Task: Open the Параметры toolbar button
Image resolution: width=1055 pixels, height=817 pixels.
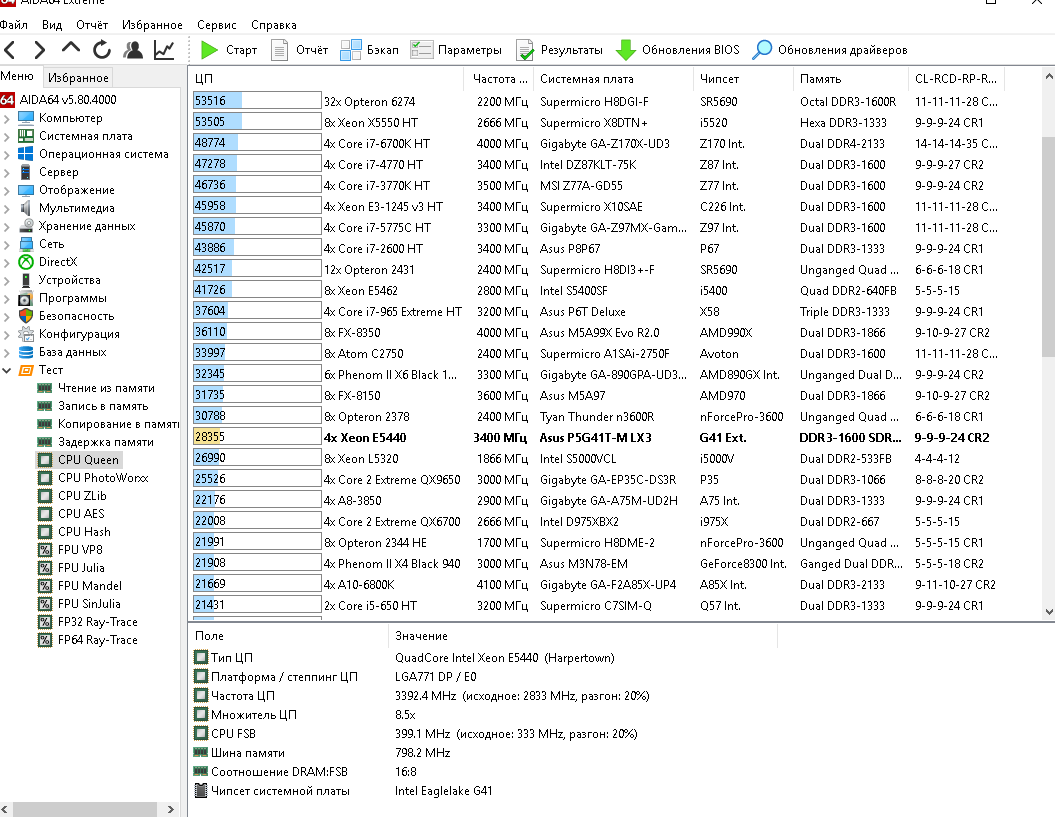Action: 456,50
